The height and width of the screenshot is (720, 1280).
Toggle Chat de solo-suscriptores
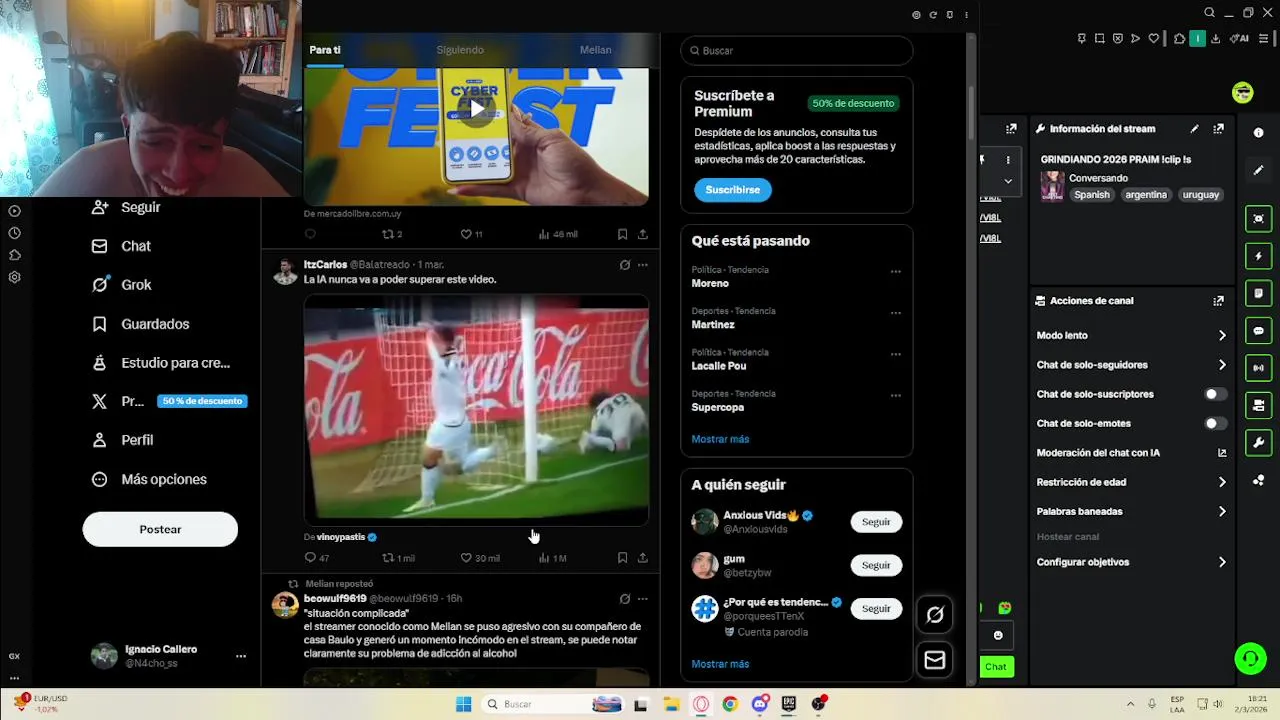pyautogui.click(x=1215, y=394)
